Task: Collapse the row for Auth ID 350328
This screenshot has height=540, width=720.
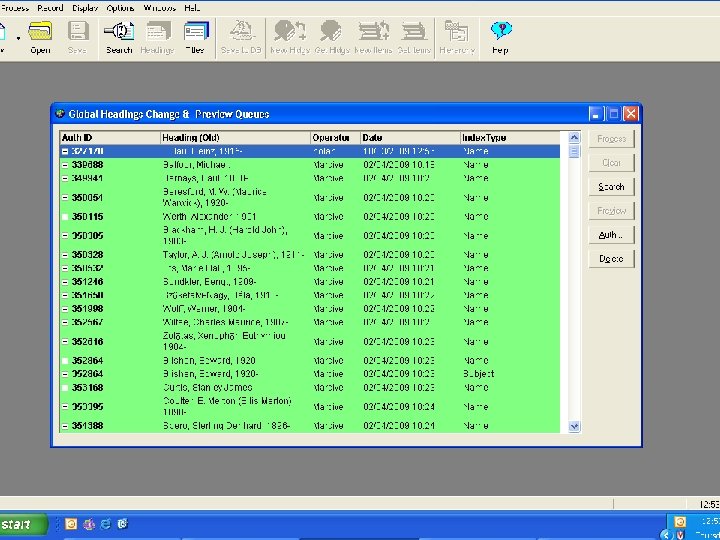Action: 65,255
